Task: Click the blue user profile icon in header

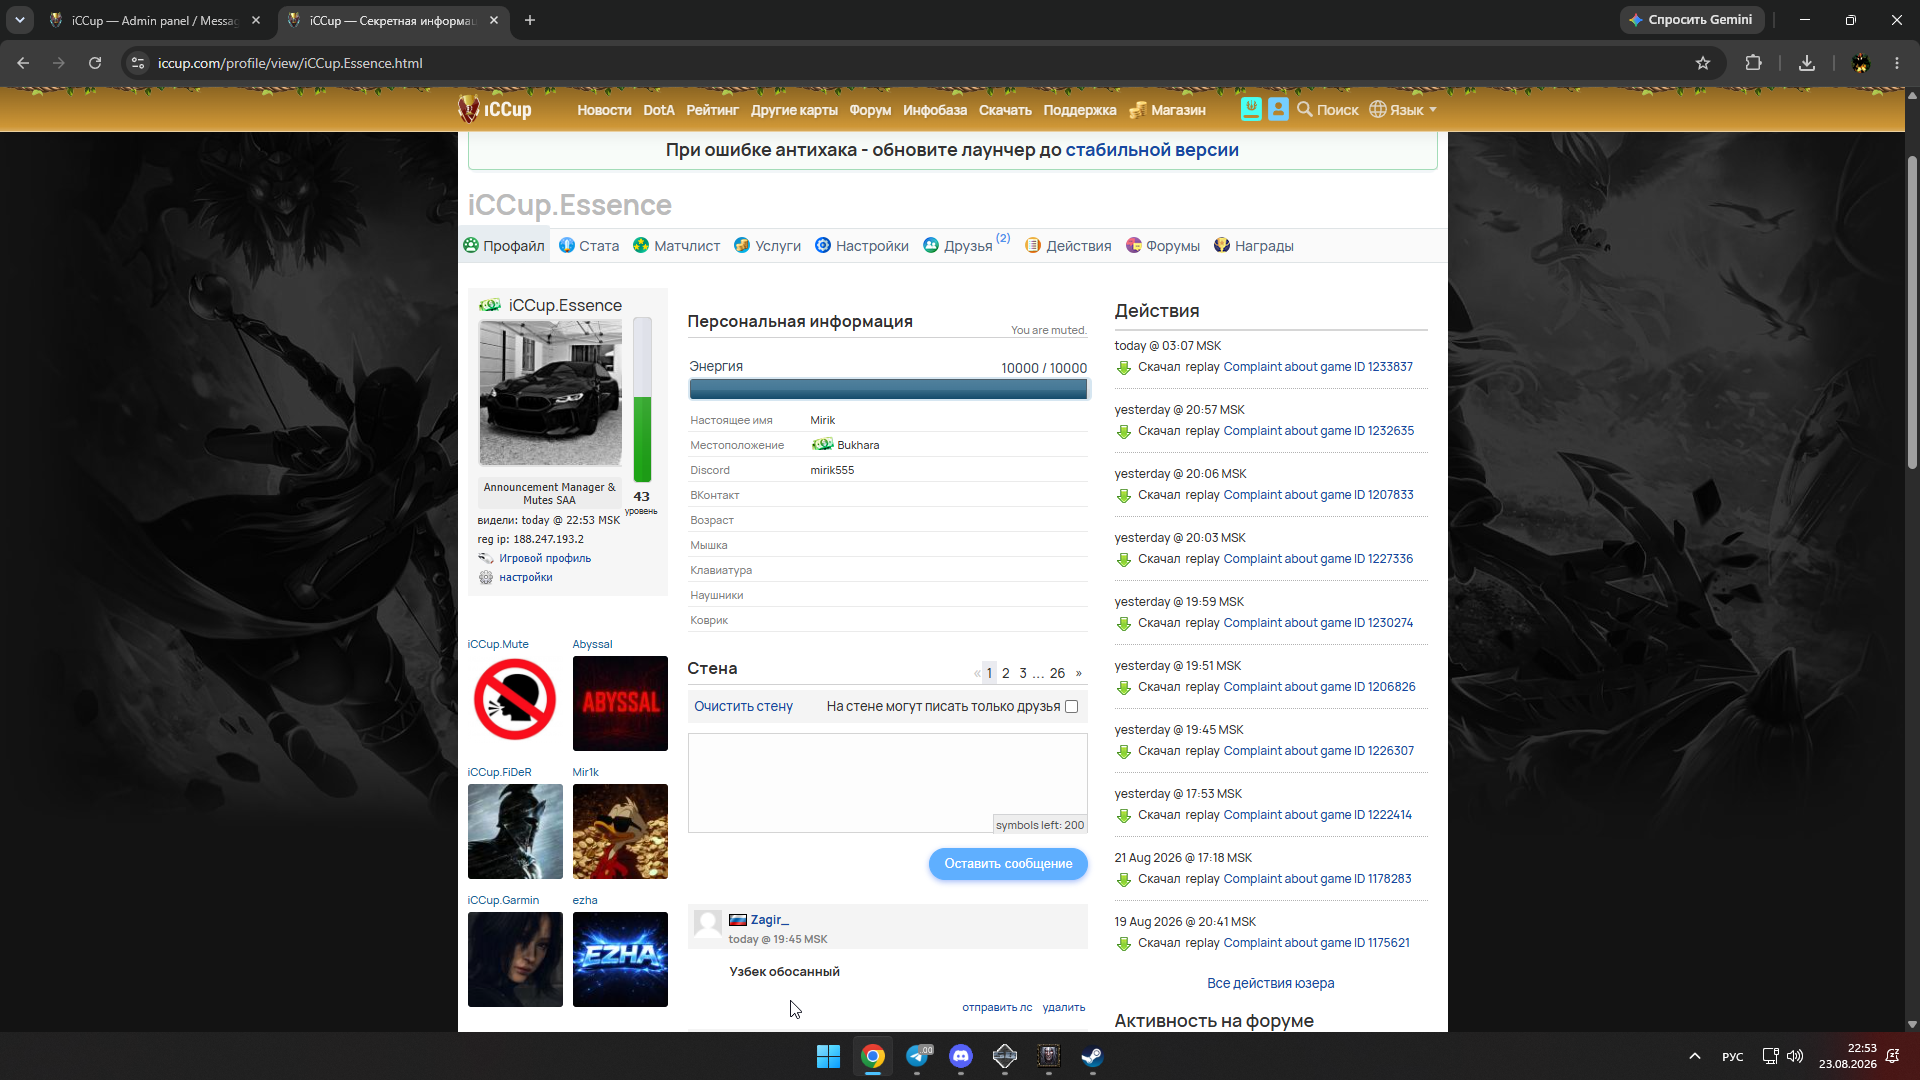Action: [1278, 109]
